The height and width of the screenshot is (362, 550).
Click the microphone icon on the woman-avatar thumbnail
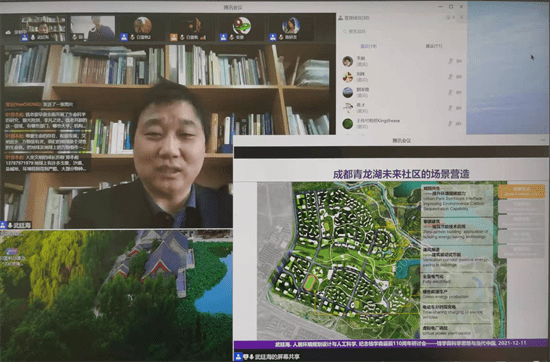281,37
